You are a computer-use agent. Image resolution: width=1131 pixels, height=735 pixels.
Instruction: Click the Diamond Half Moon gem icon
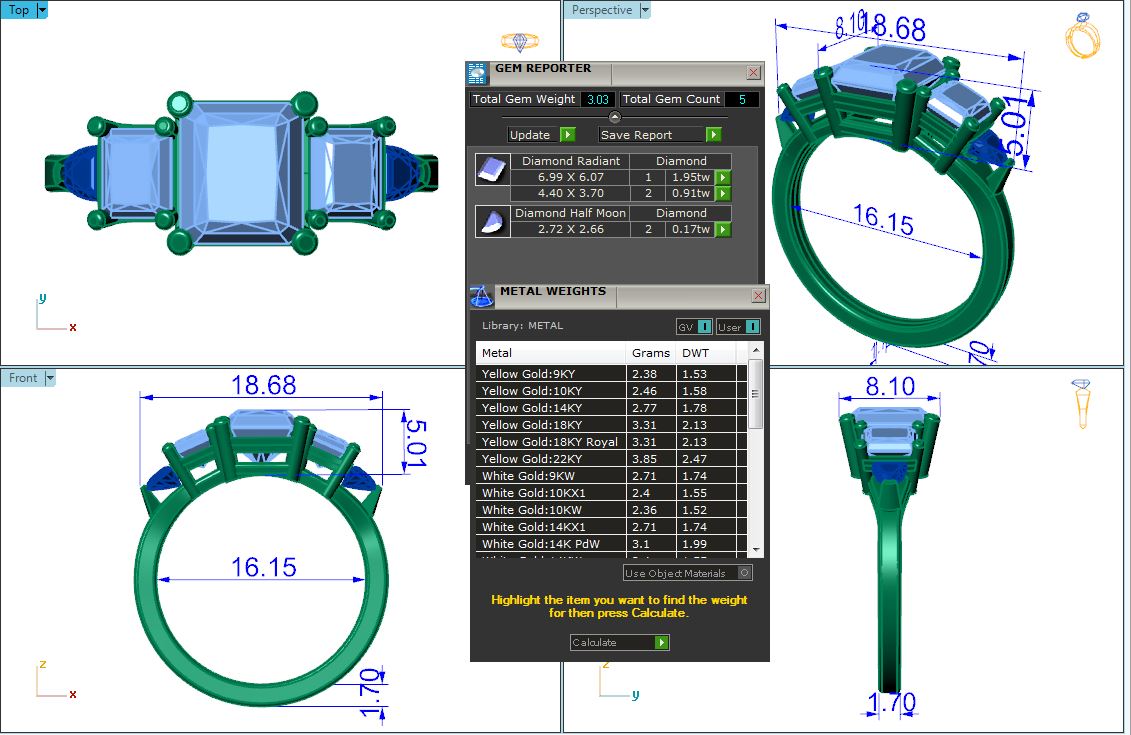[x=490, y=221]
